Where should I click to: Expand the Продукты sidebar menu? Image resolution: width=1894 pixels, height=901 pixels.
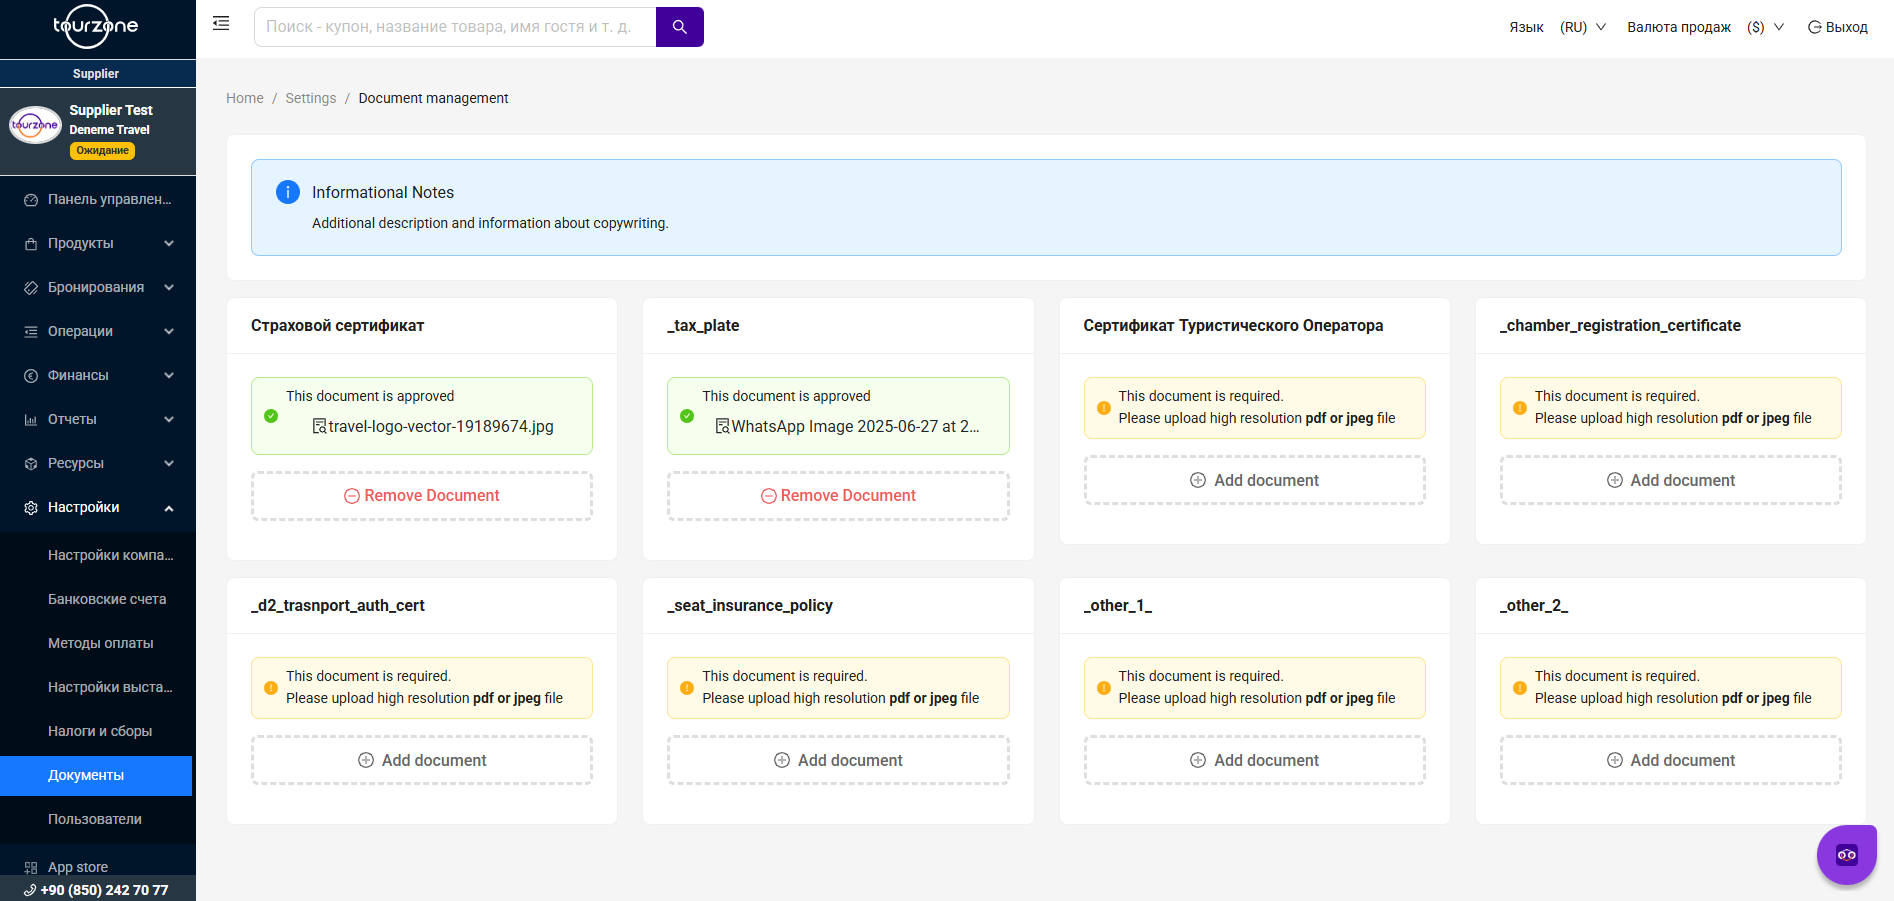[x=98, y=243]
